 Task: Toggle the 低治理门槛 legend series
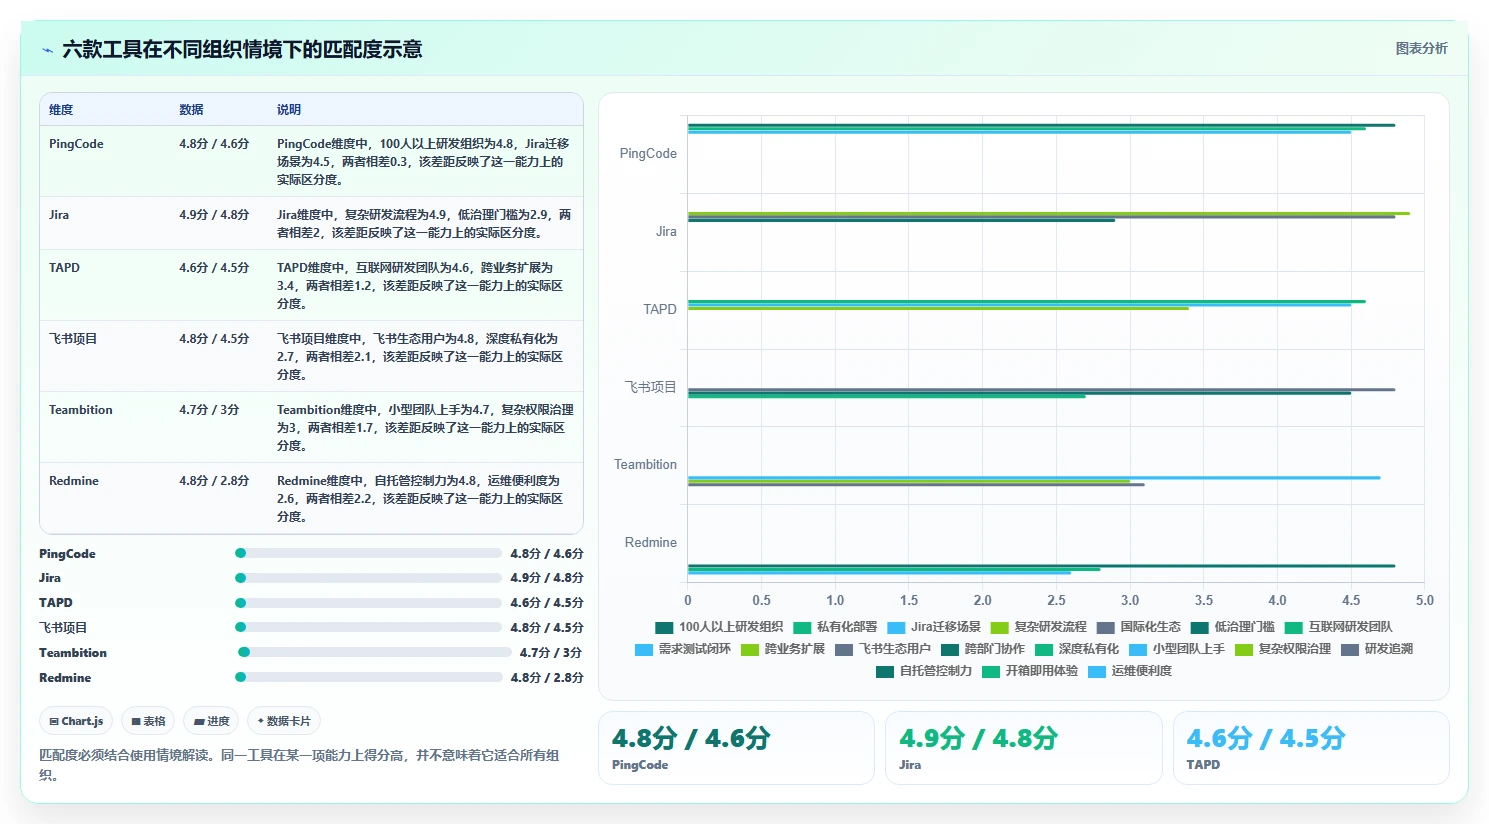pyautogui.click(x=1233, y=627)
